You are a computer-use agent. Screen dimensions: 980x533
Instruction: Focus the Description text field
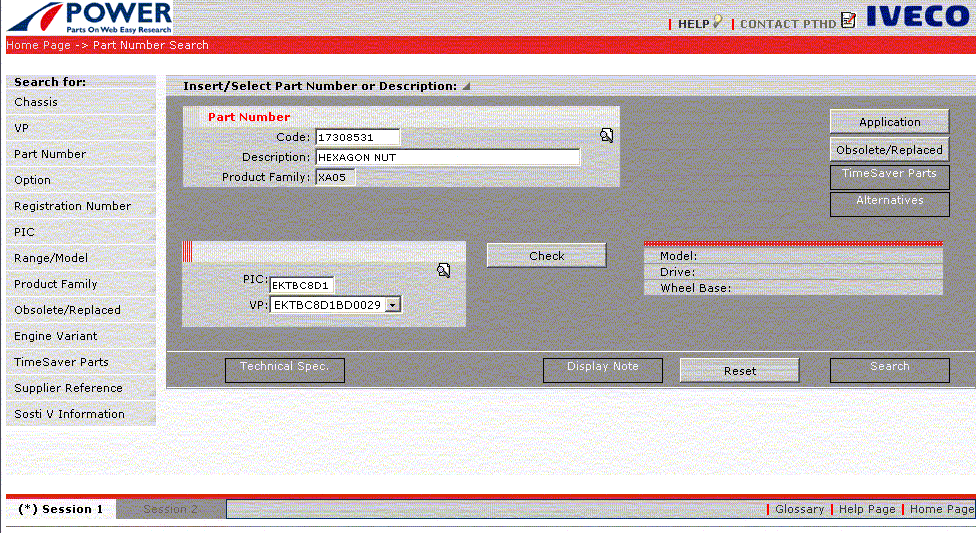447,157
